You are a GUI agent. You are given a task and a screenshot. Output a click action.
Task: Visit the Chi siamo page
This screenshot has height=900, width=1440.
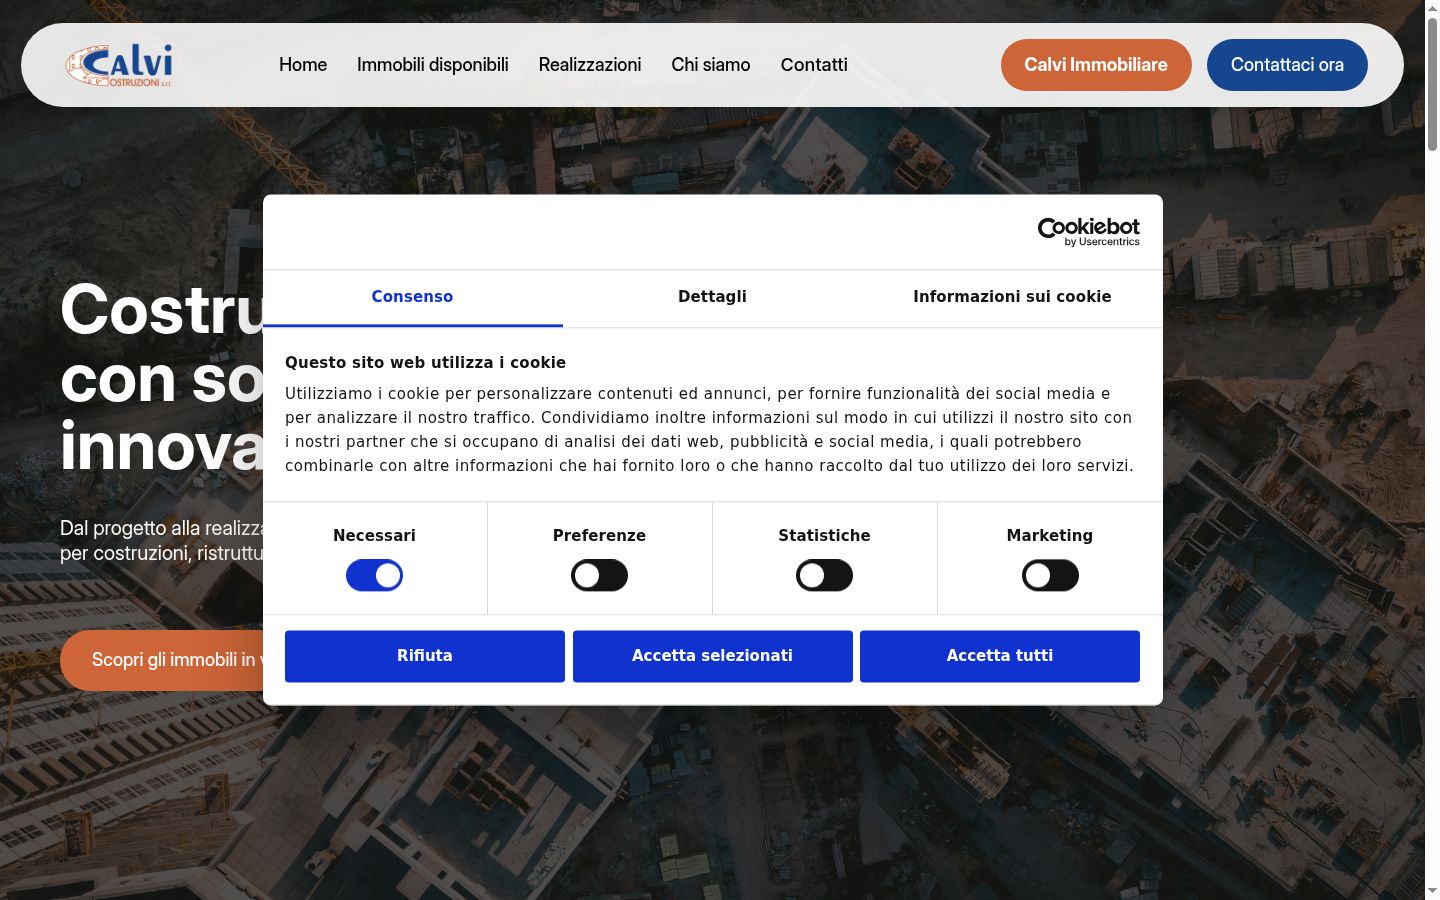click(x=711, y=65)
